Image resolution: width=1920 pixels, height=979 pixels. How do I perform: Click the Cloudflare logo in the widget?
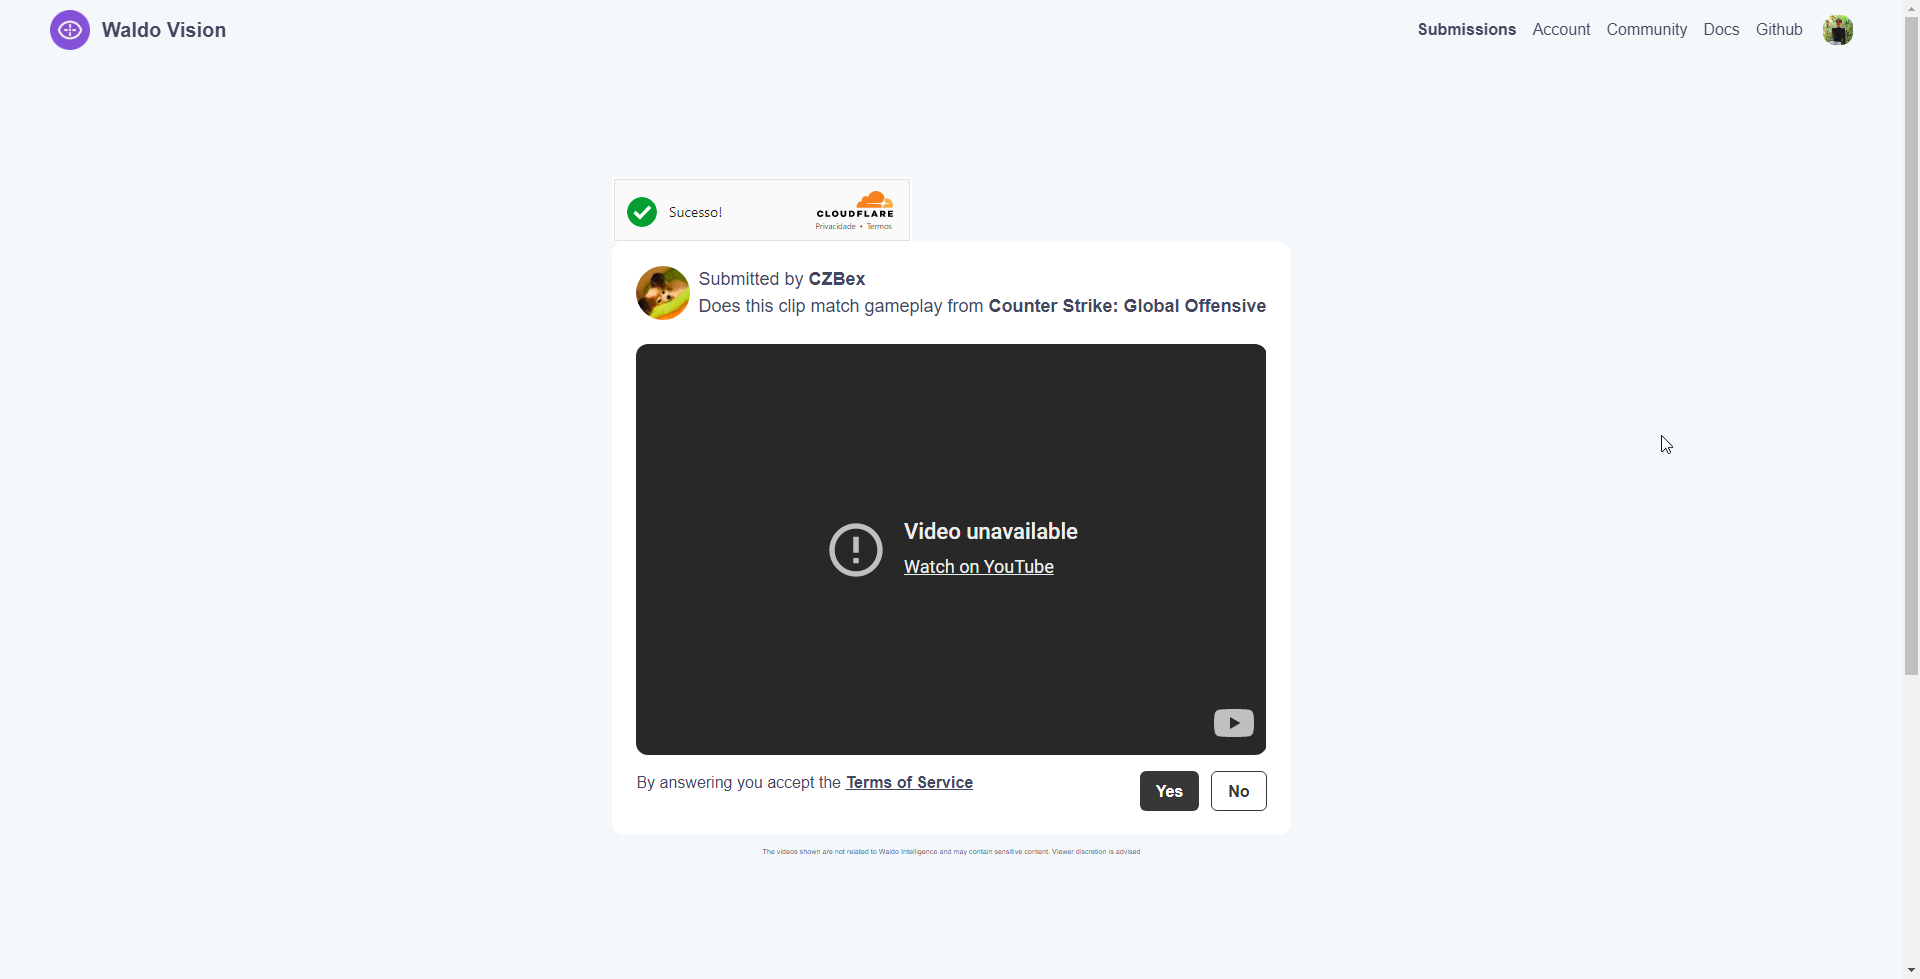click(855, 204)
